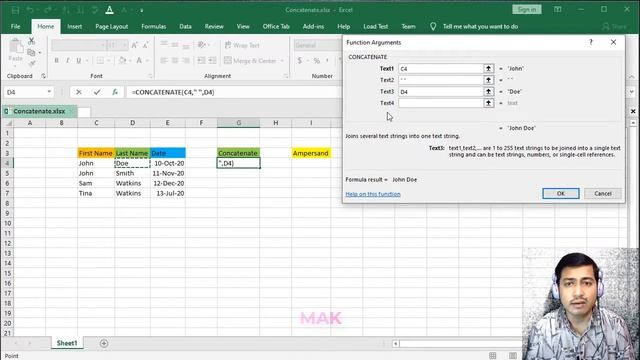Click the Align Left icon

coord(164,60)
